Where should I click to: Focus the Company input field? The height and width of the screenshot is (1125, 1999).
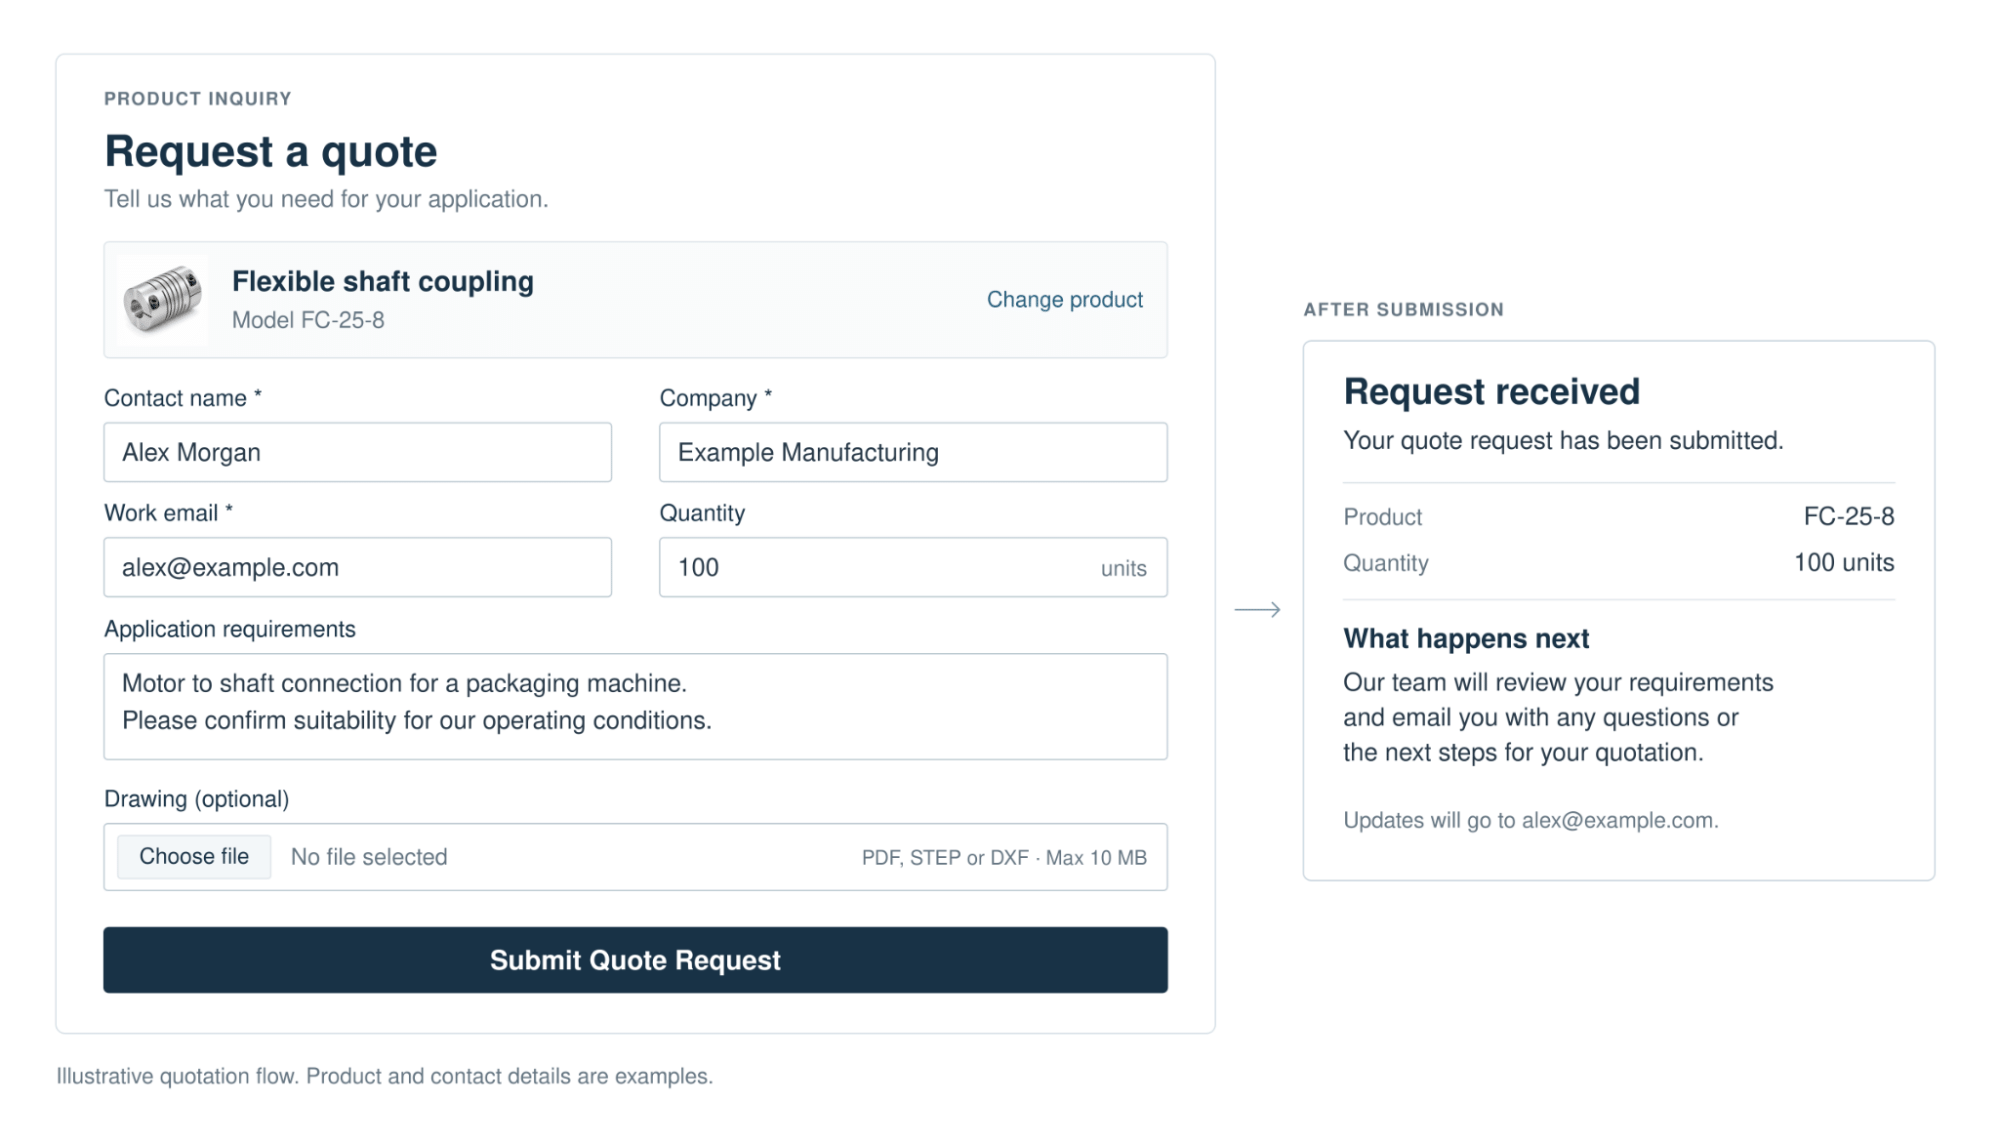(x=913, y=452)
